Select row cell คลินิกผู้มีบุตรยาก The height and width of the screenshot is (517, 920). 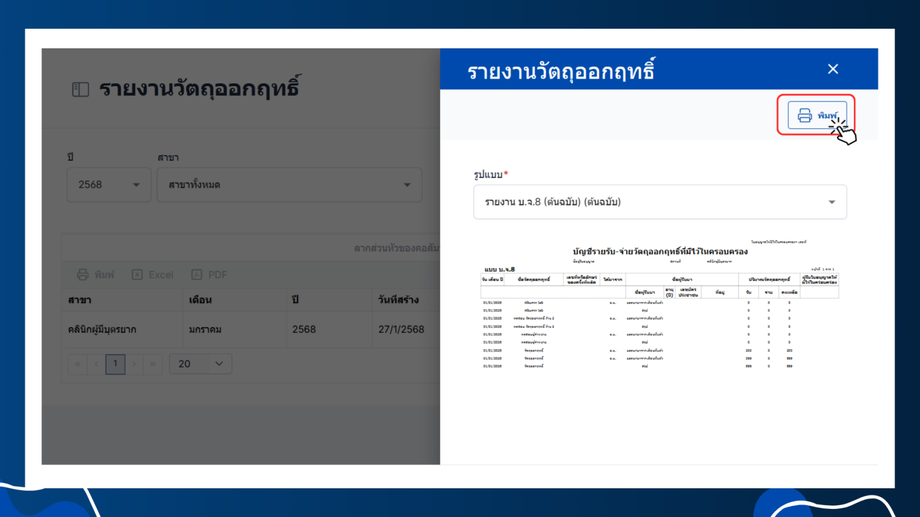point(122,330)
